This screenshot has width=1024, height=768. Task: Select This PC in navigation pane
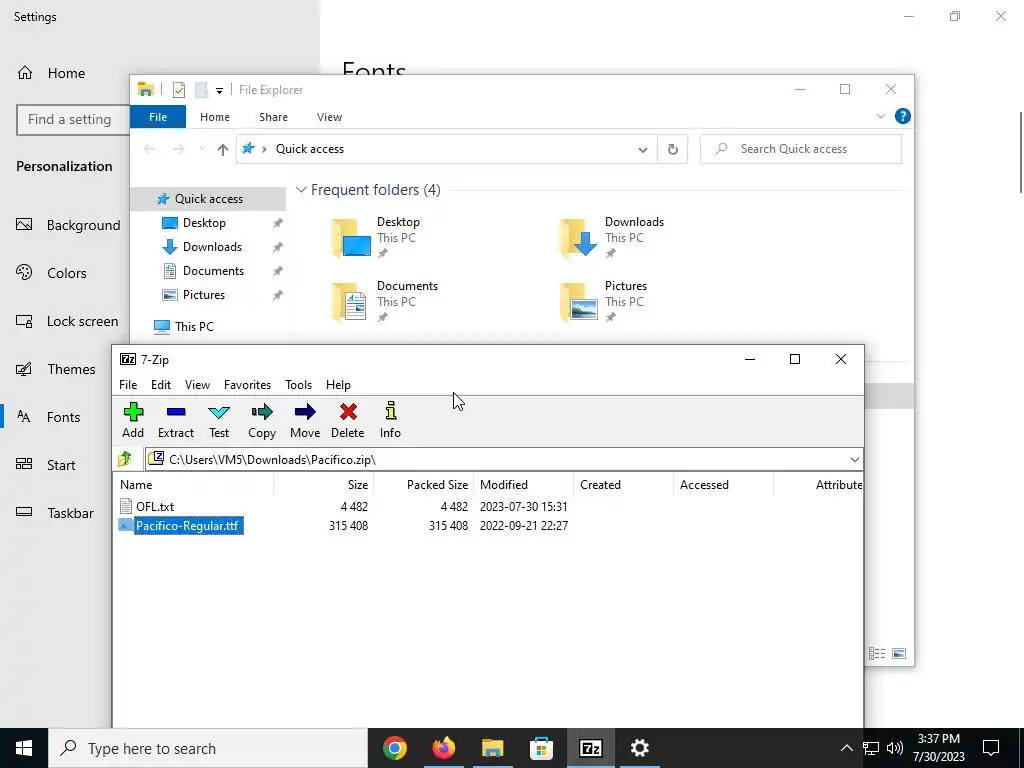coord(194,327)
